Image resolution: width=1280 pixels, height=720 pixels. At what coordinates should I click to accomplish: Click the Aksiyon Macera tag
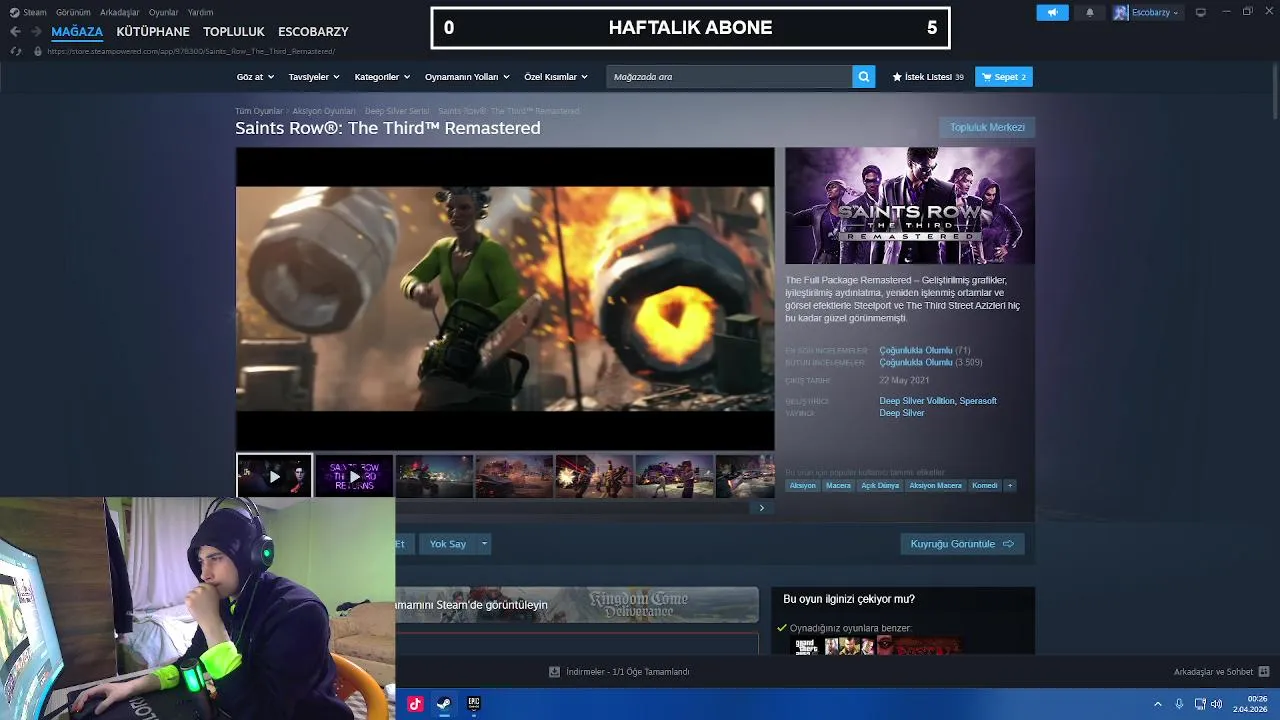[935, 486]
